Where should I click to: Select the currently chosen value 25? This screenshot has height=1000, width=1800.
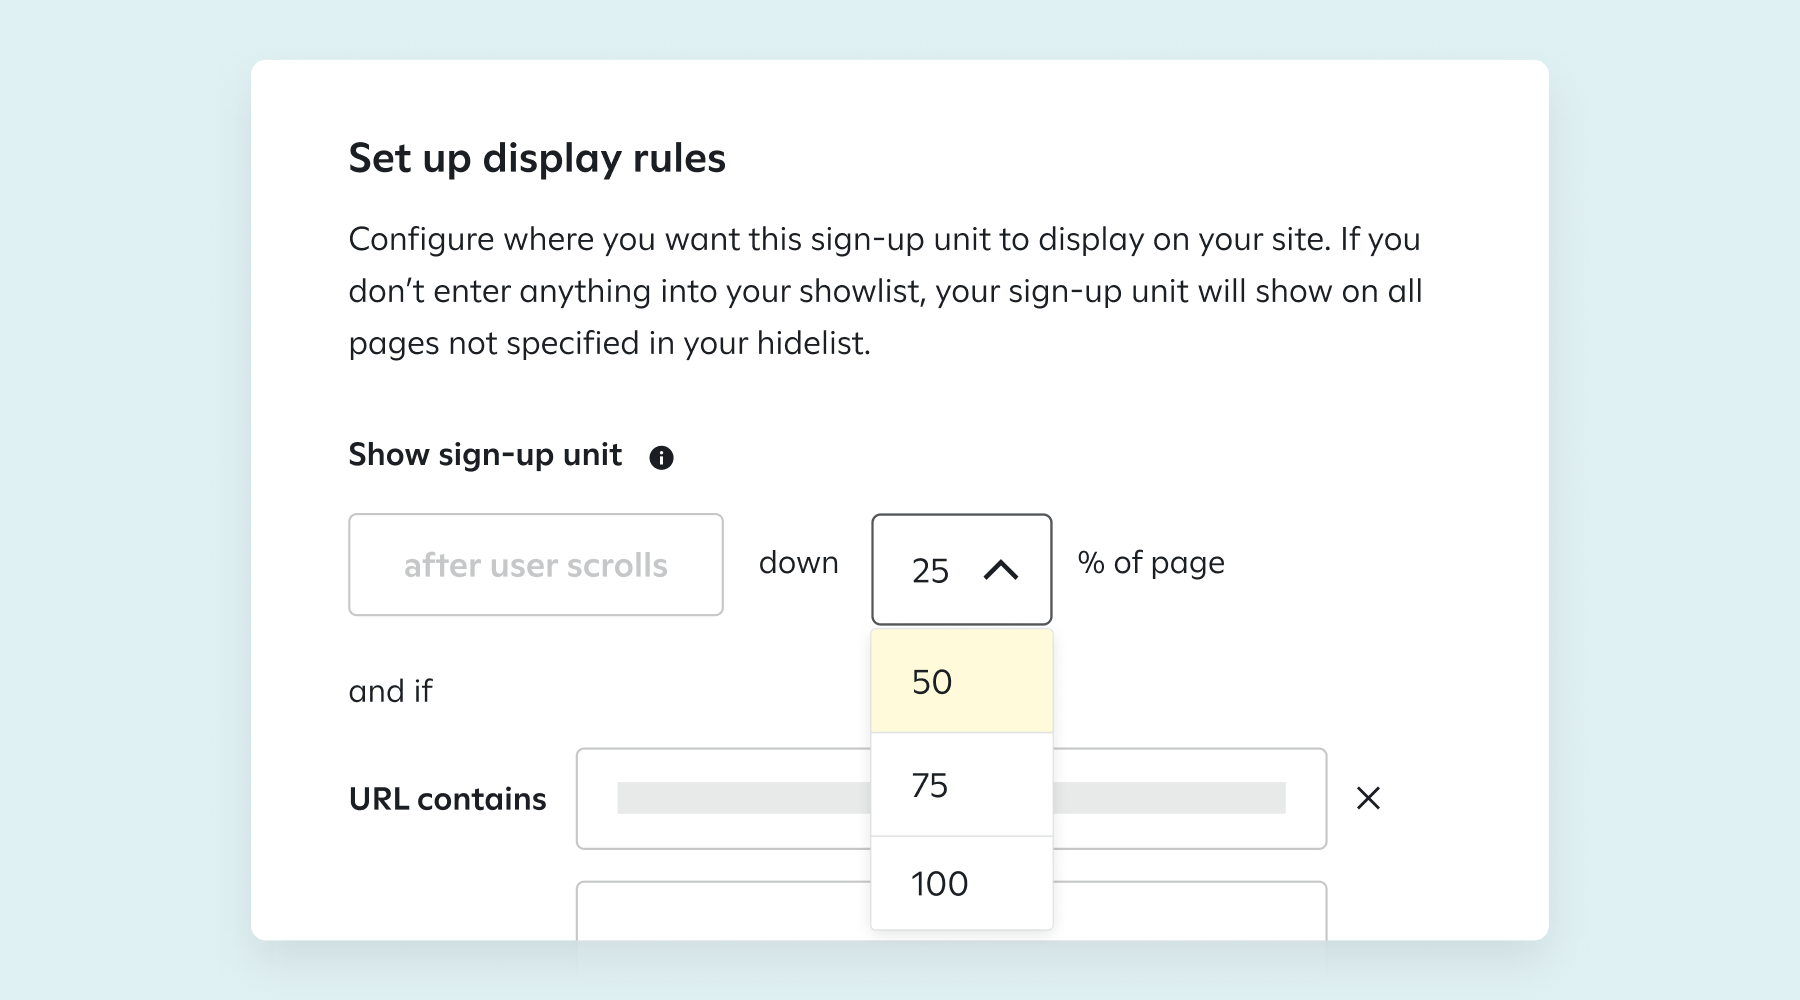[x=931, y=570]
